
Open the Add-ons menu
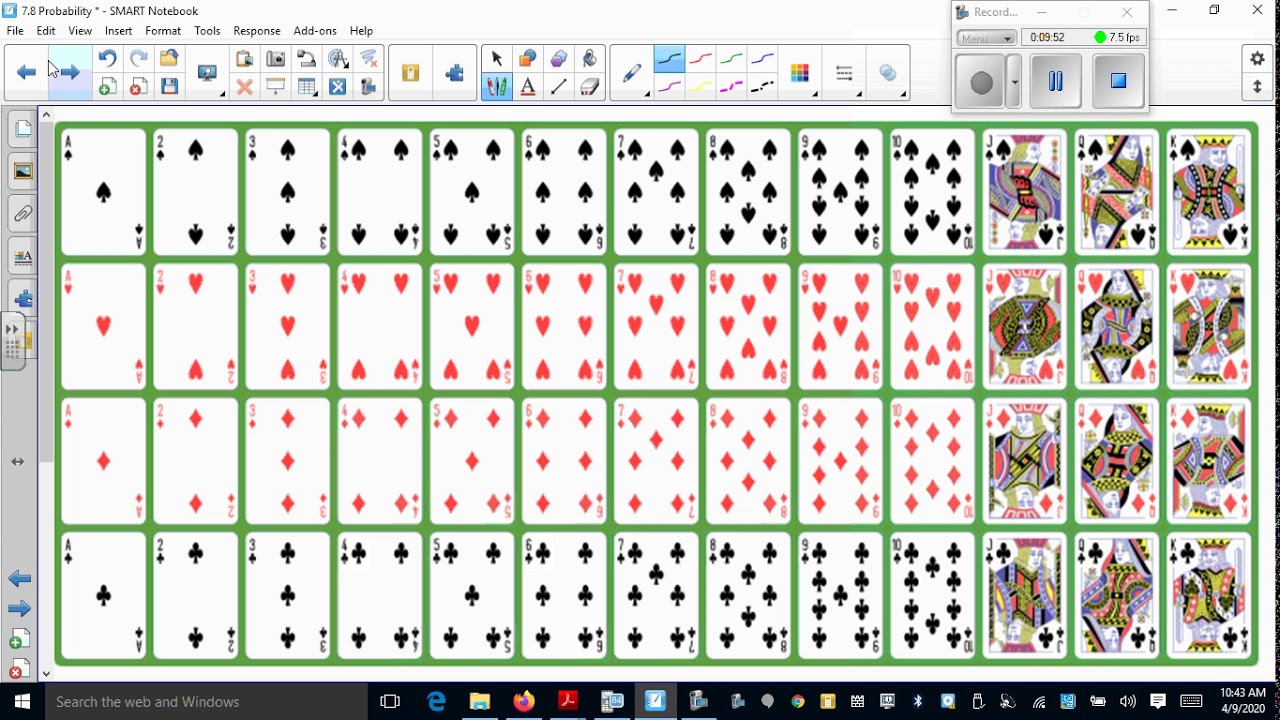pyautogui.click(x=315, y=31)
